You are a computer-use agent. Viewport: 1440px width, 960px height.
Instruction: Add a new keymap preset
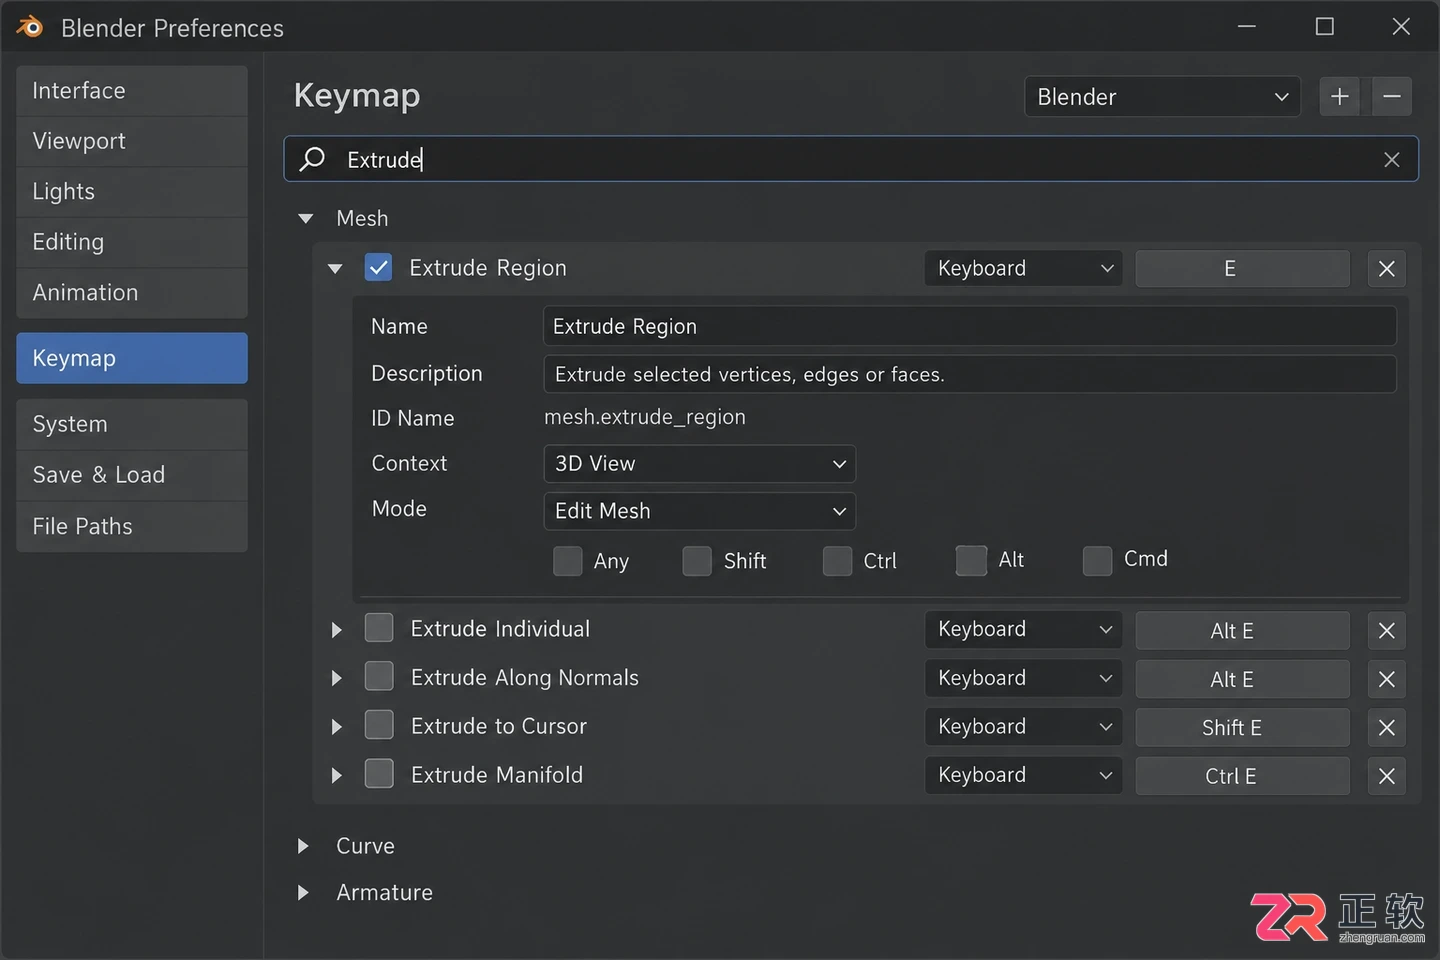pos(1340,97)
